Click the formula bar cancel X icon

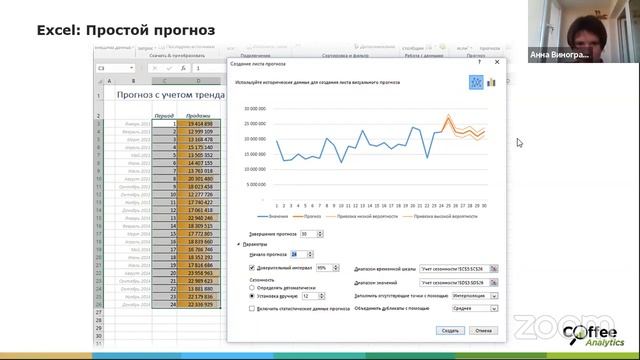[155, 68]
